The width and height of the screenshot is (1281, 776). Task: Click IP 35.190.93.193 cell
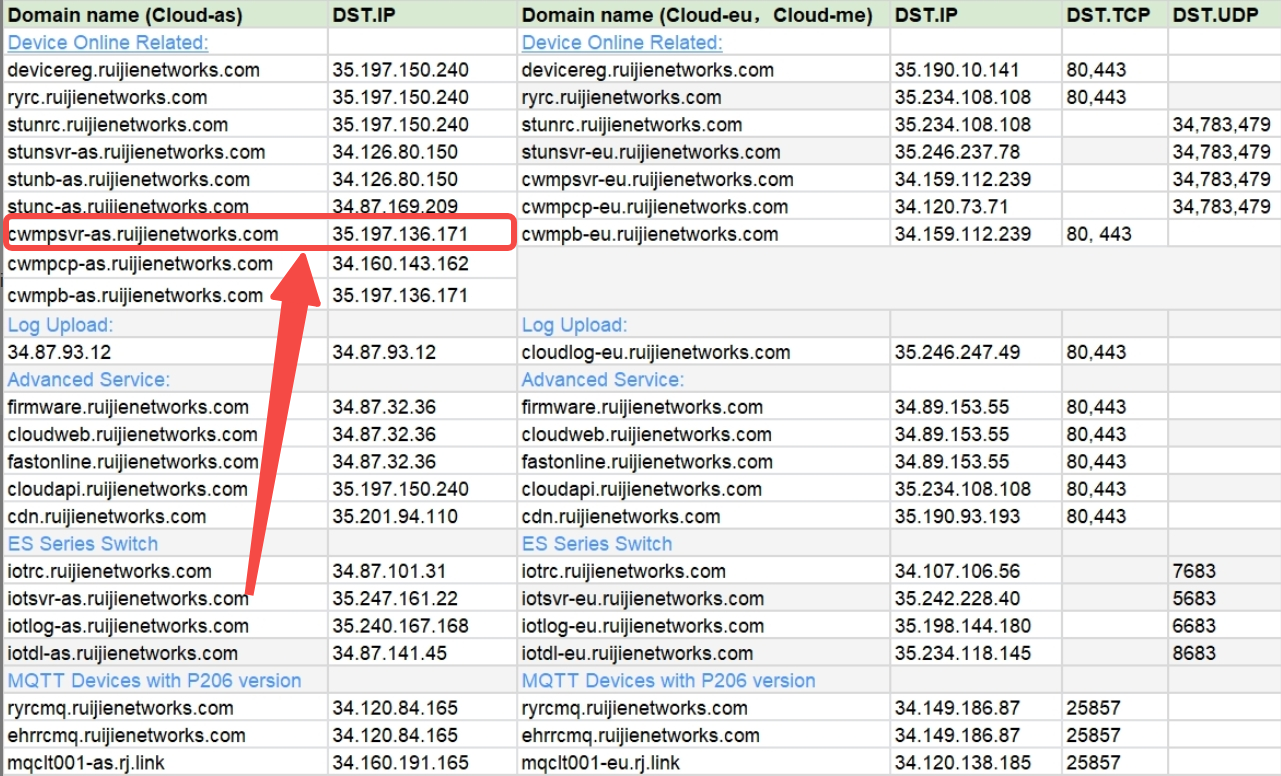point(976,517)
